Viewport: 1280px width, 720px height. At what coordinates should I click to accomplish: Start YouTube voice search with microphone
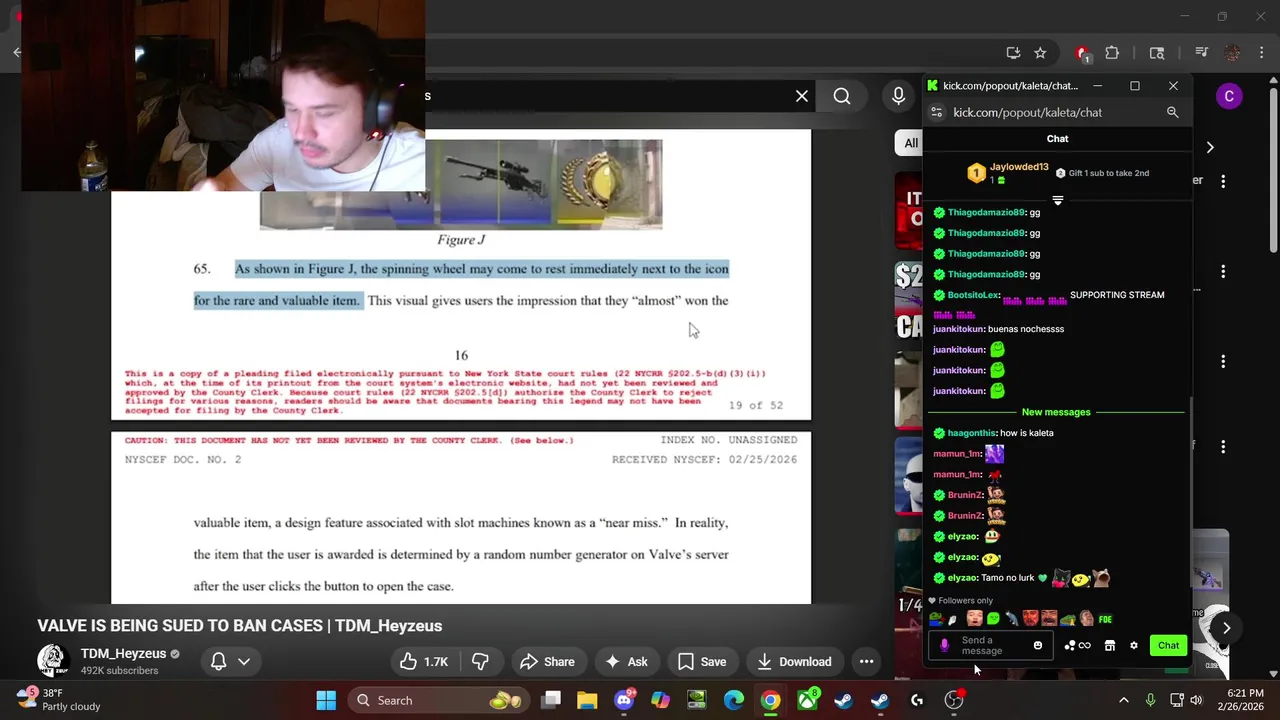coord(898,96)
